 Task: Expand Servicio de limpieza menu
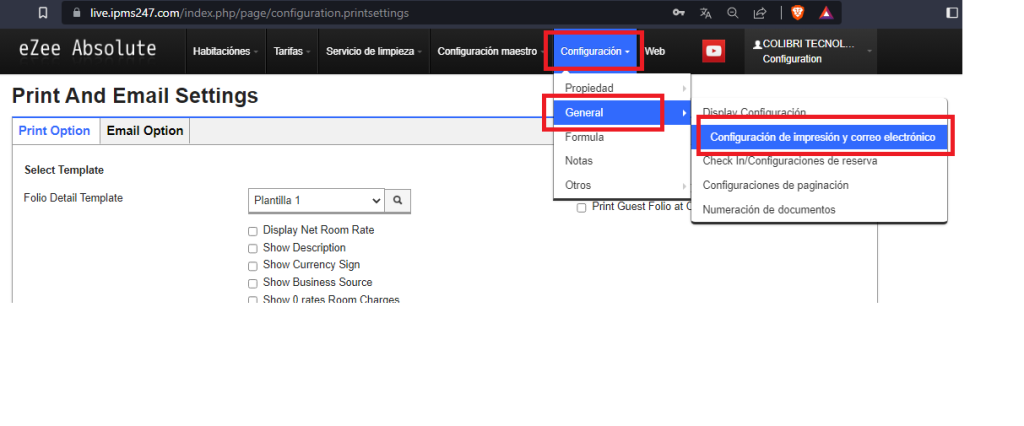374,51
